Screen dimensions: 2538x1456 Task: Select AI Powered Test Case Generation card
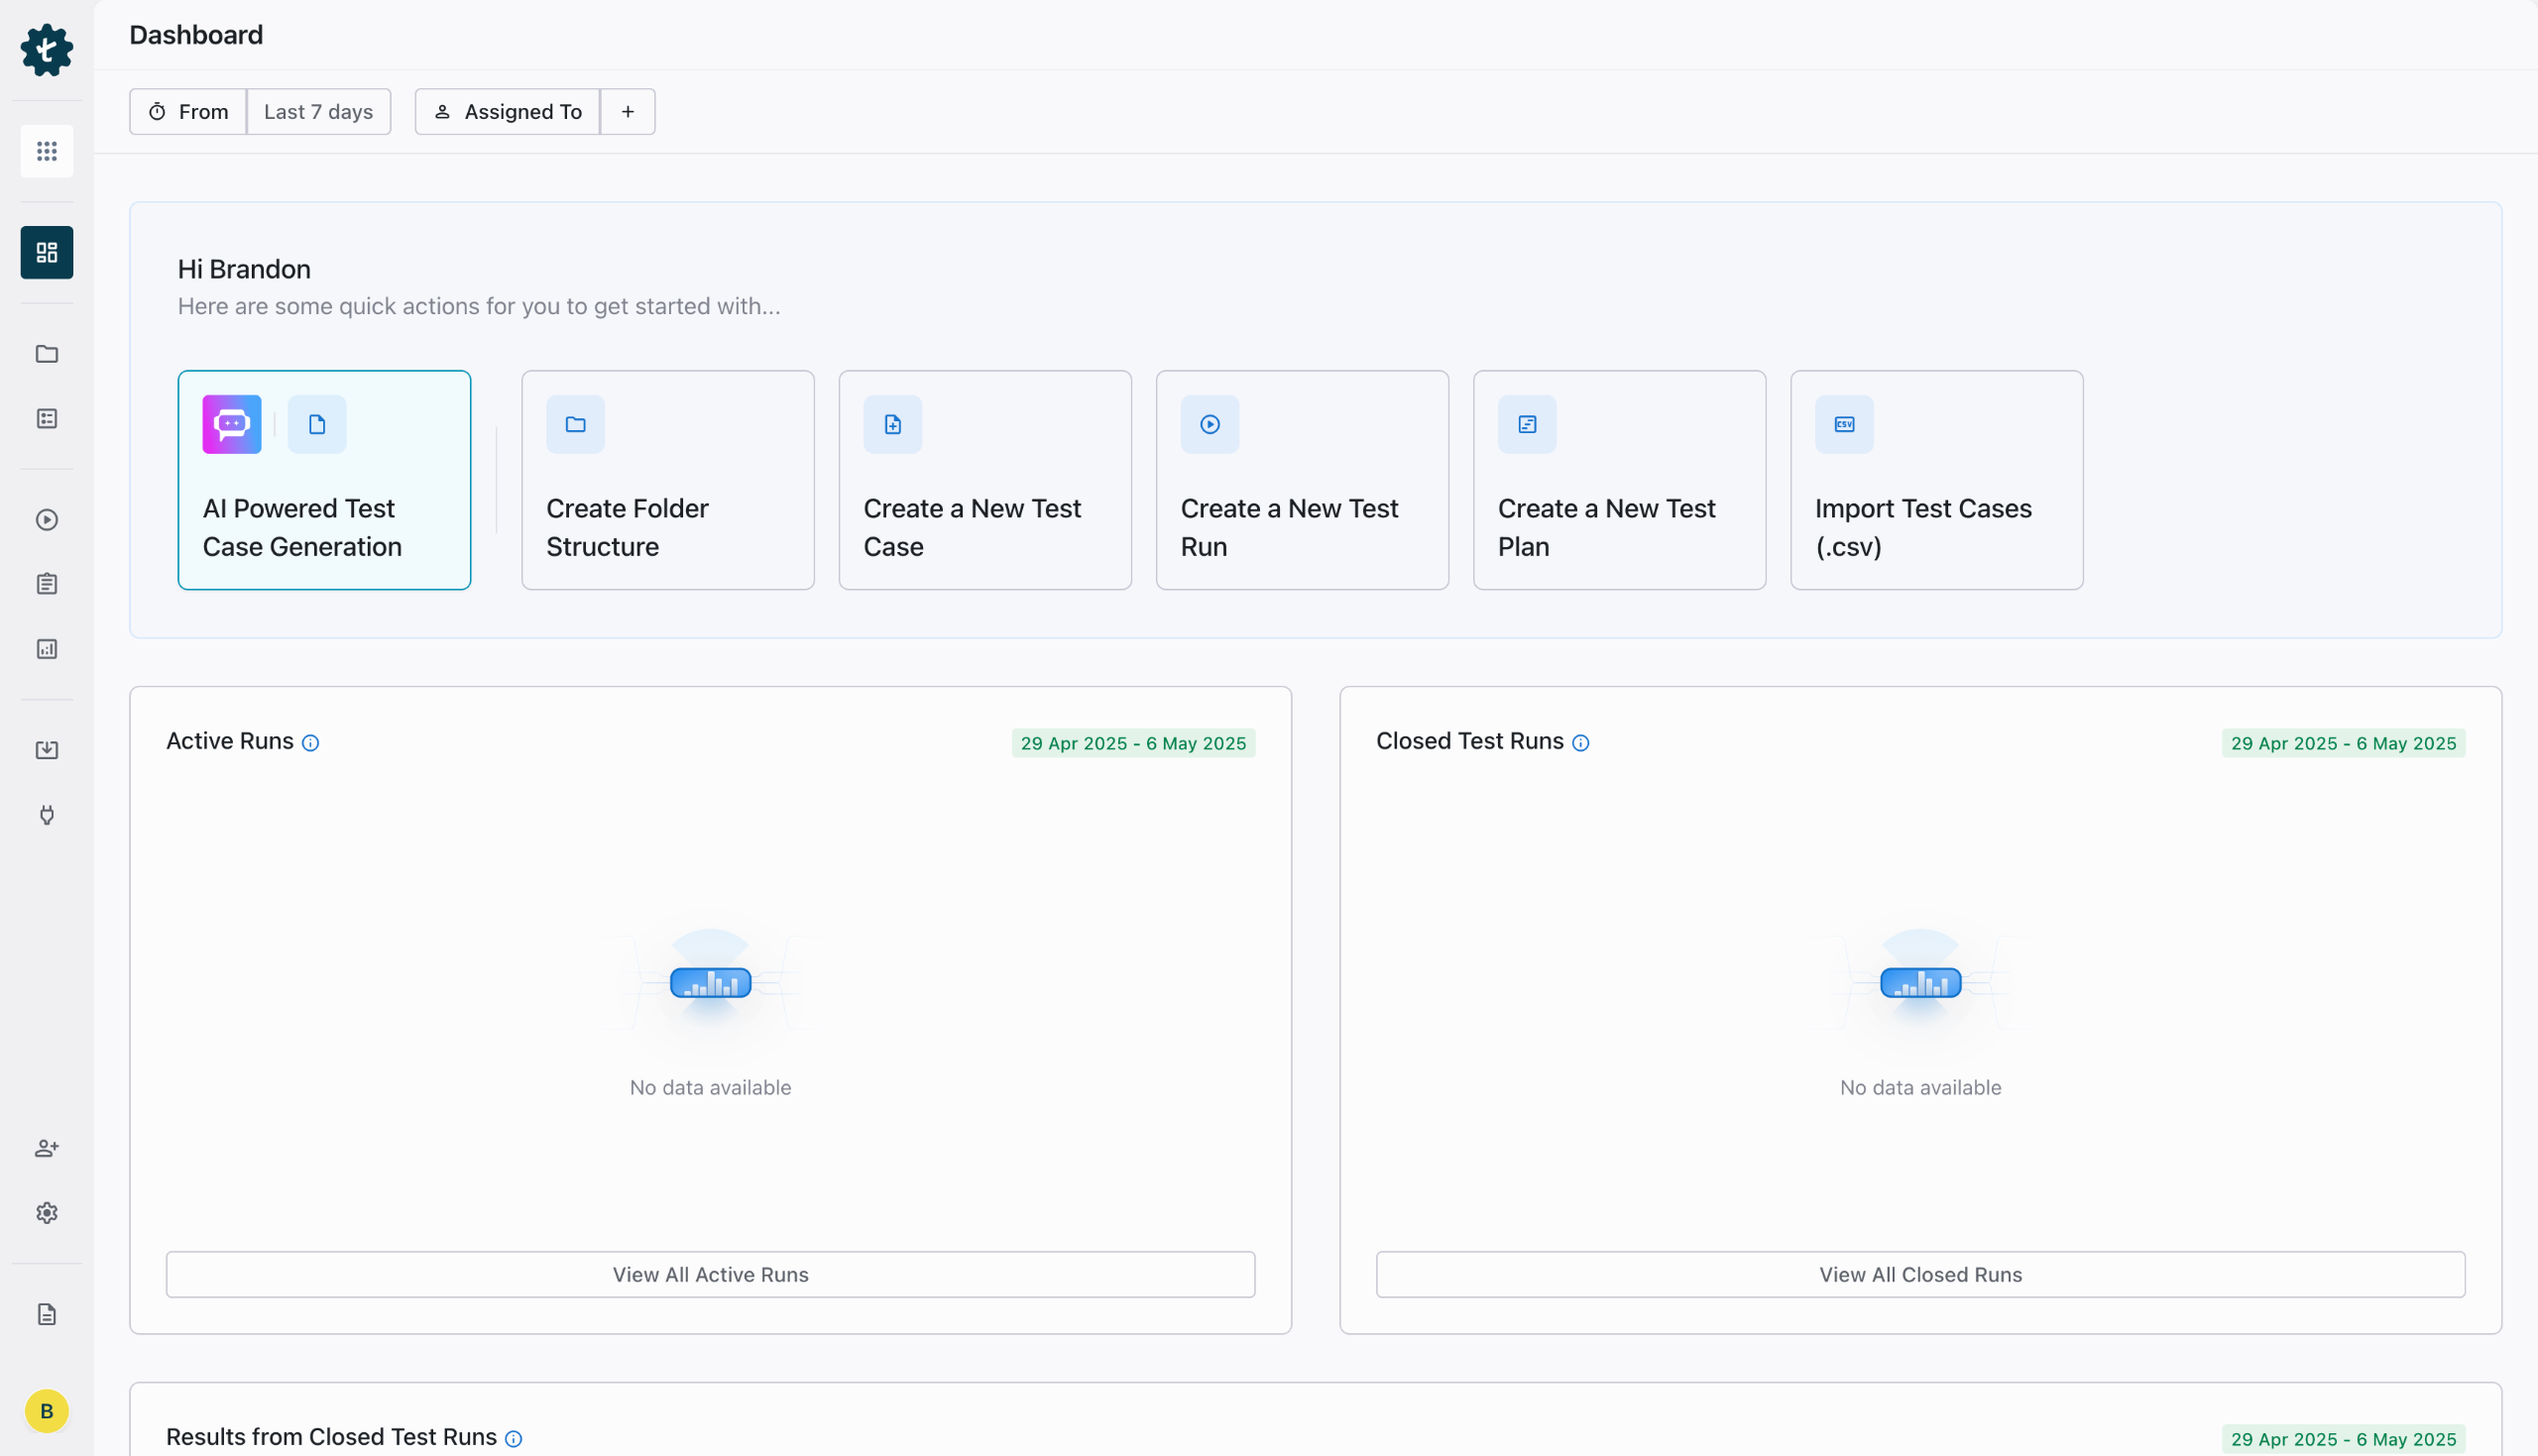pos(324,480)
